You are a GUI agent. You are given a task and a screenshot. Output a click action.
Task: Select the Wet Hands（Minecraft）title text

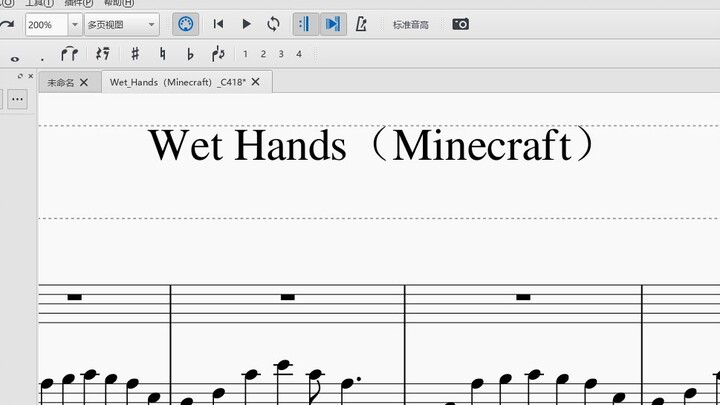pos(372,146)
